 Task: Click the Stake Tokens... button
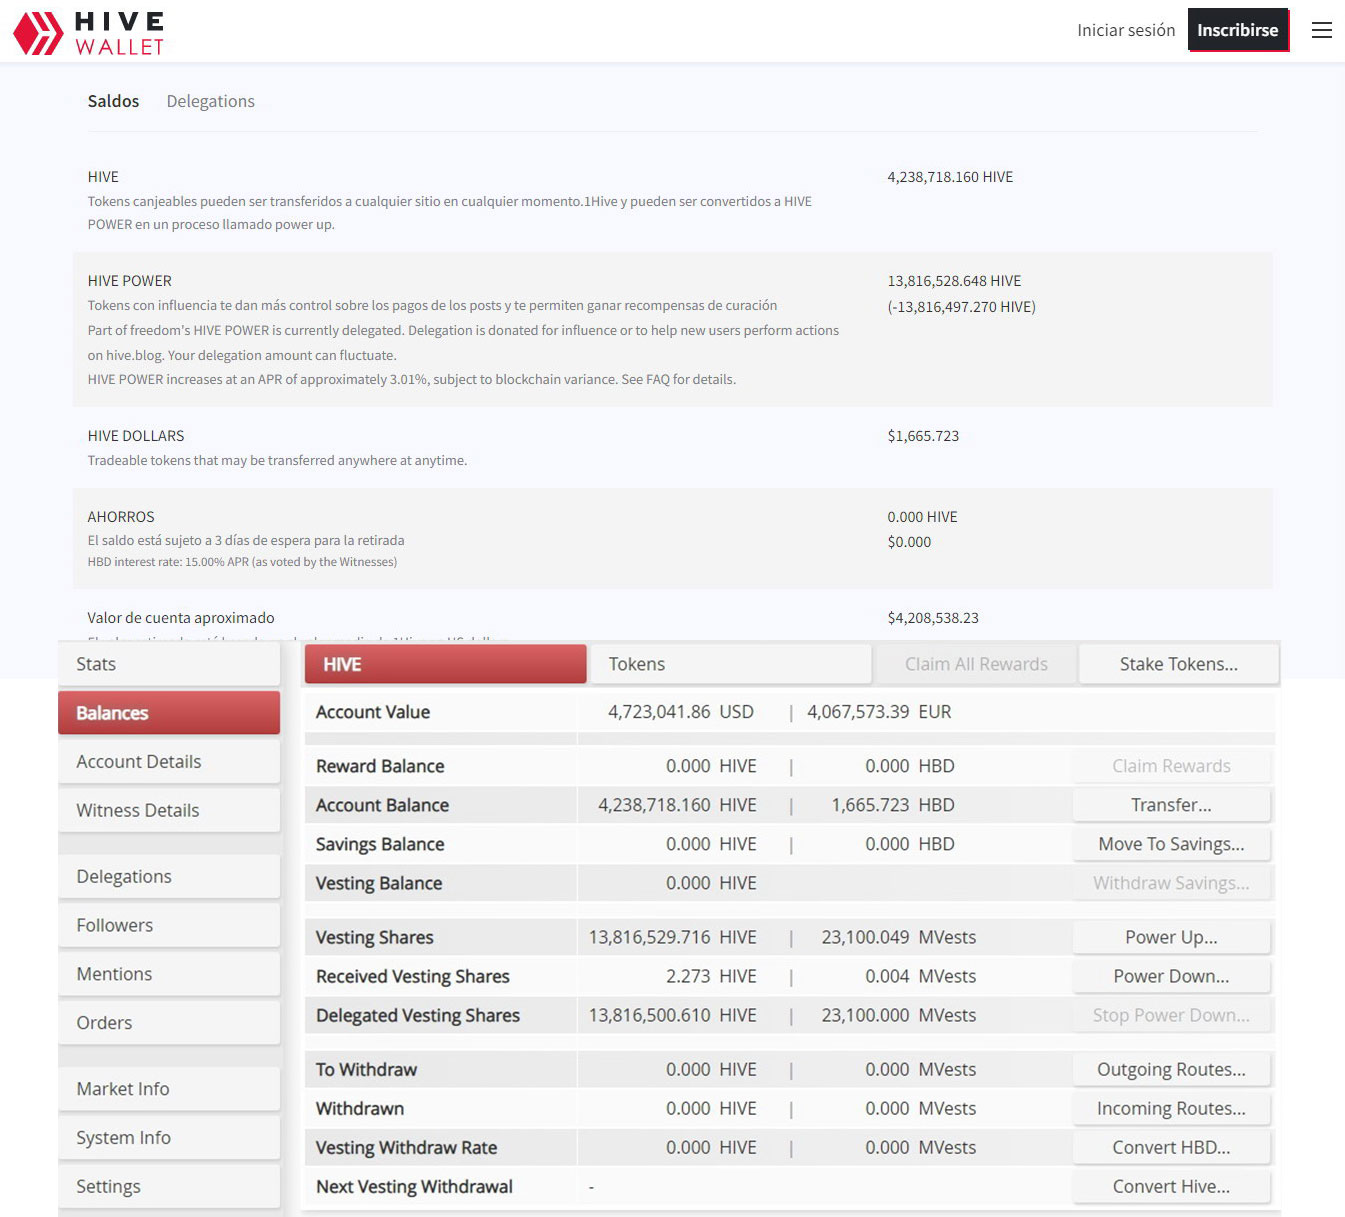point(1179,664)
